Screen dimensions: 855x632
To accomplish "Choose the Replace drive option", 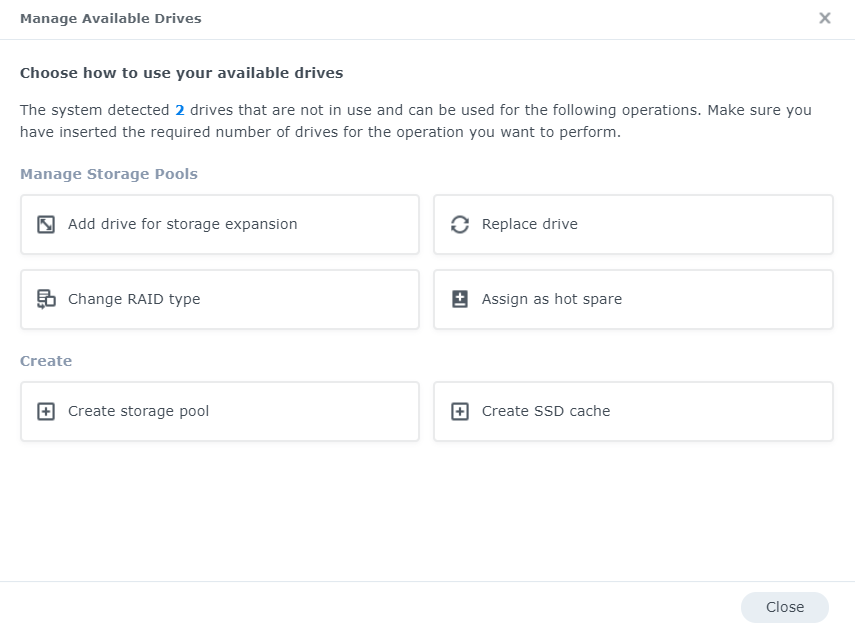I will [633, 224].
